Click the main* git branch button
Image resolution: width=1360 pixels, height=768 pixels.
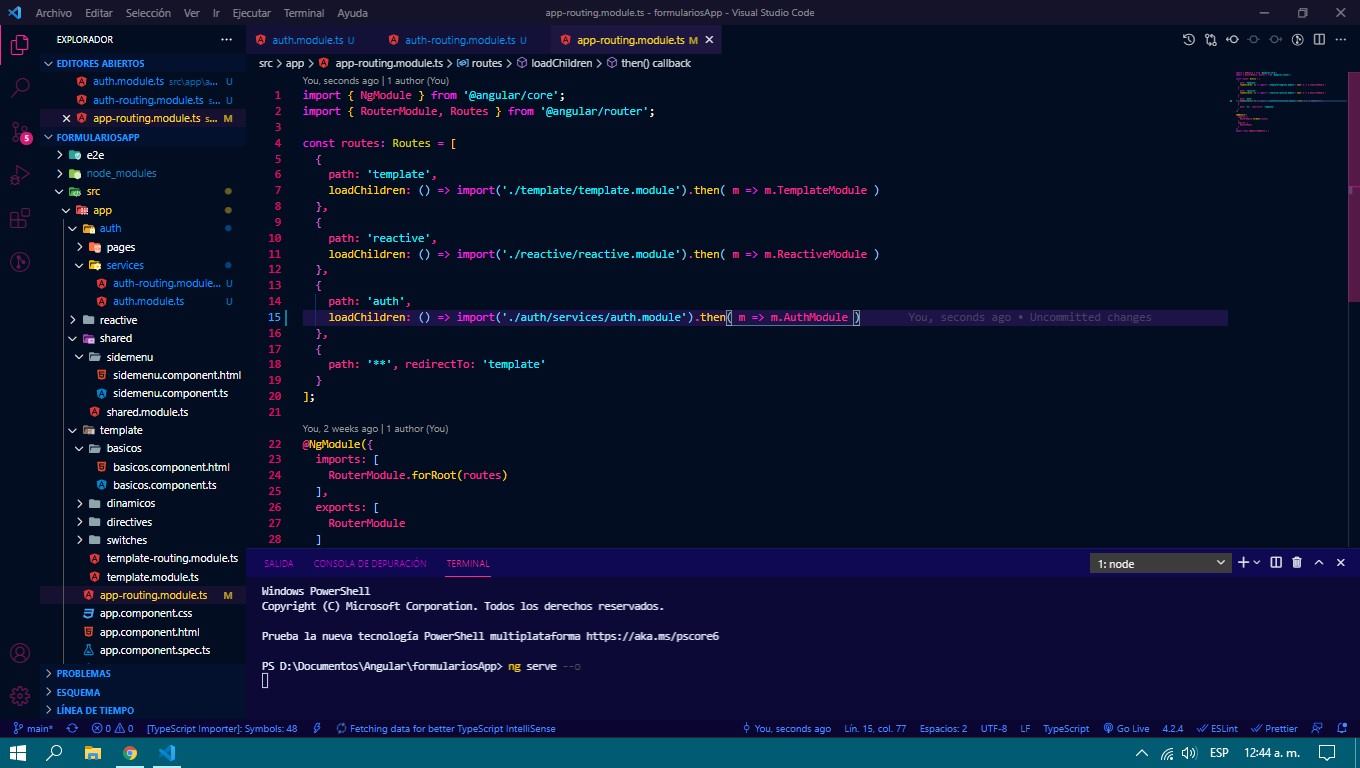point(34,729)
